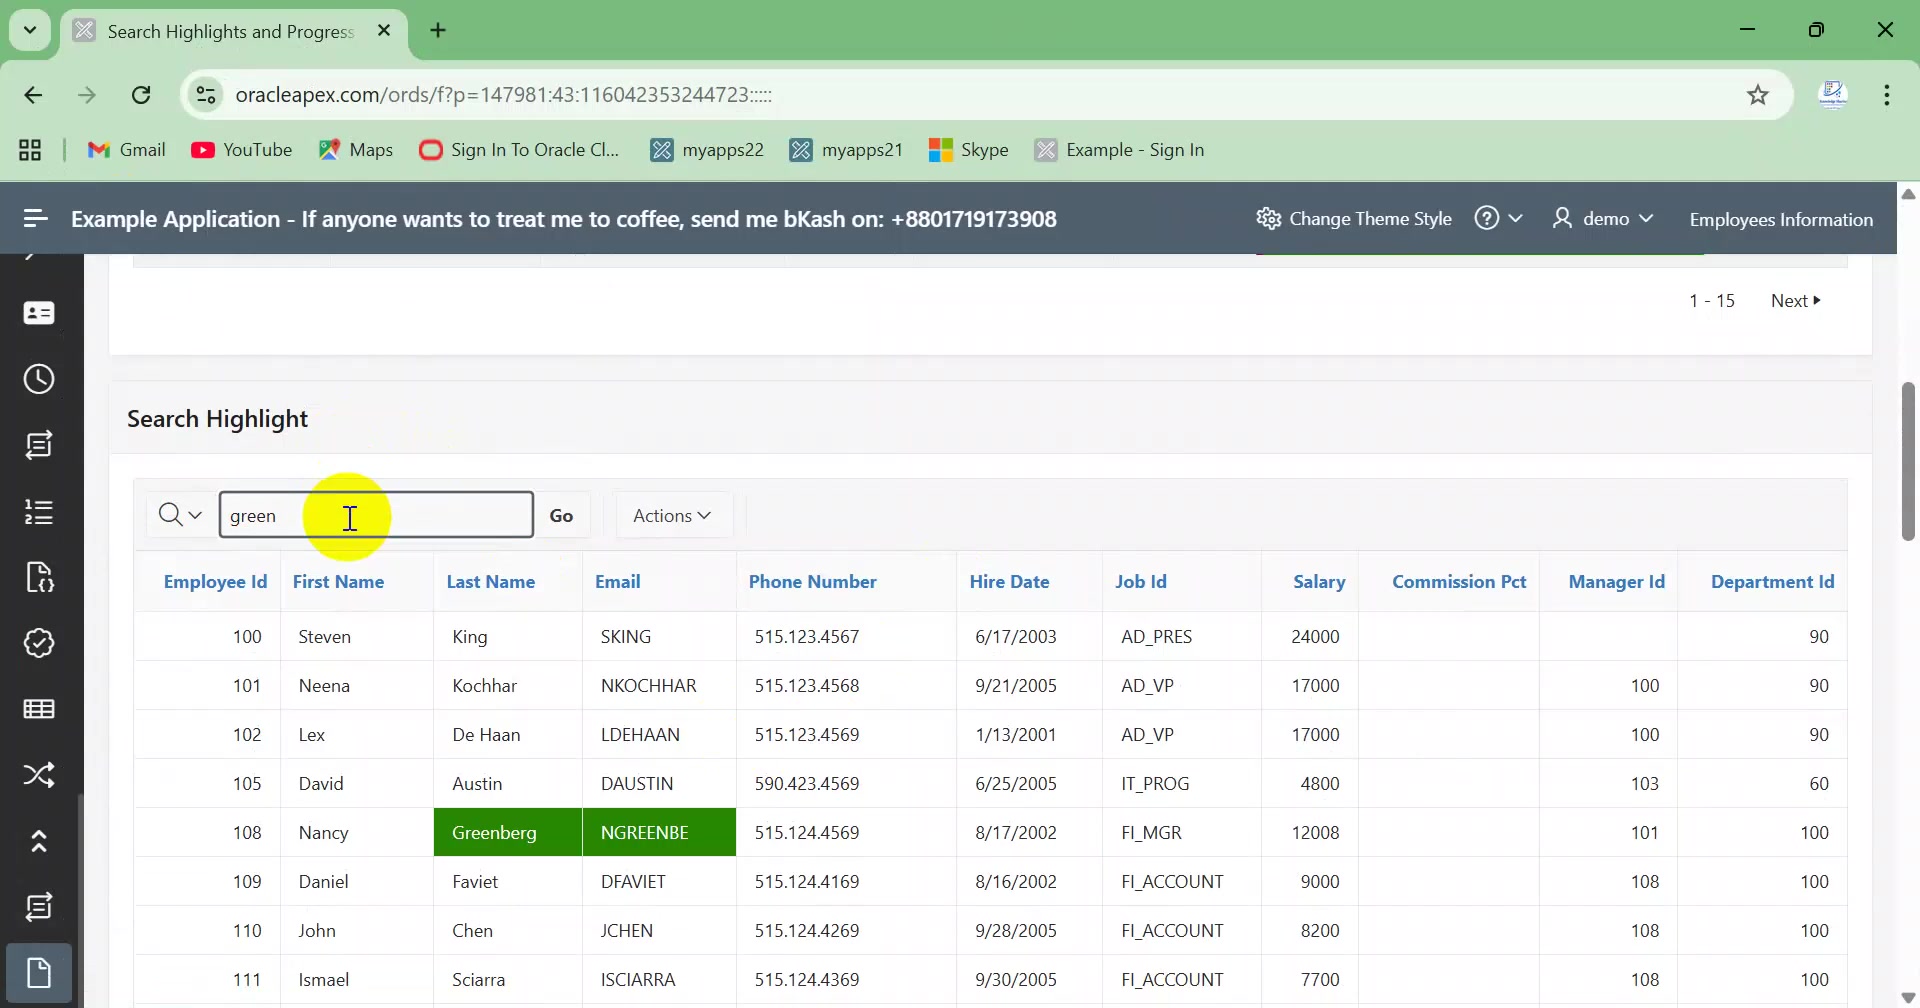
Task: Click the Hire Date column header
Action: [x=1009, y=582]
